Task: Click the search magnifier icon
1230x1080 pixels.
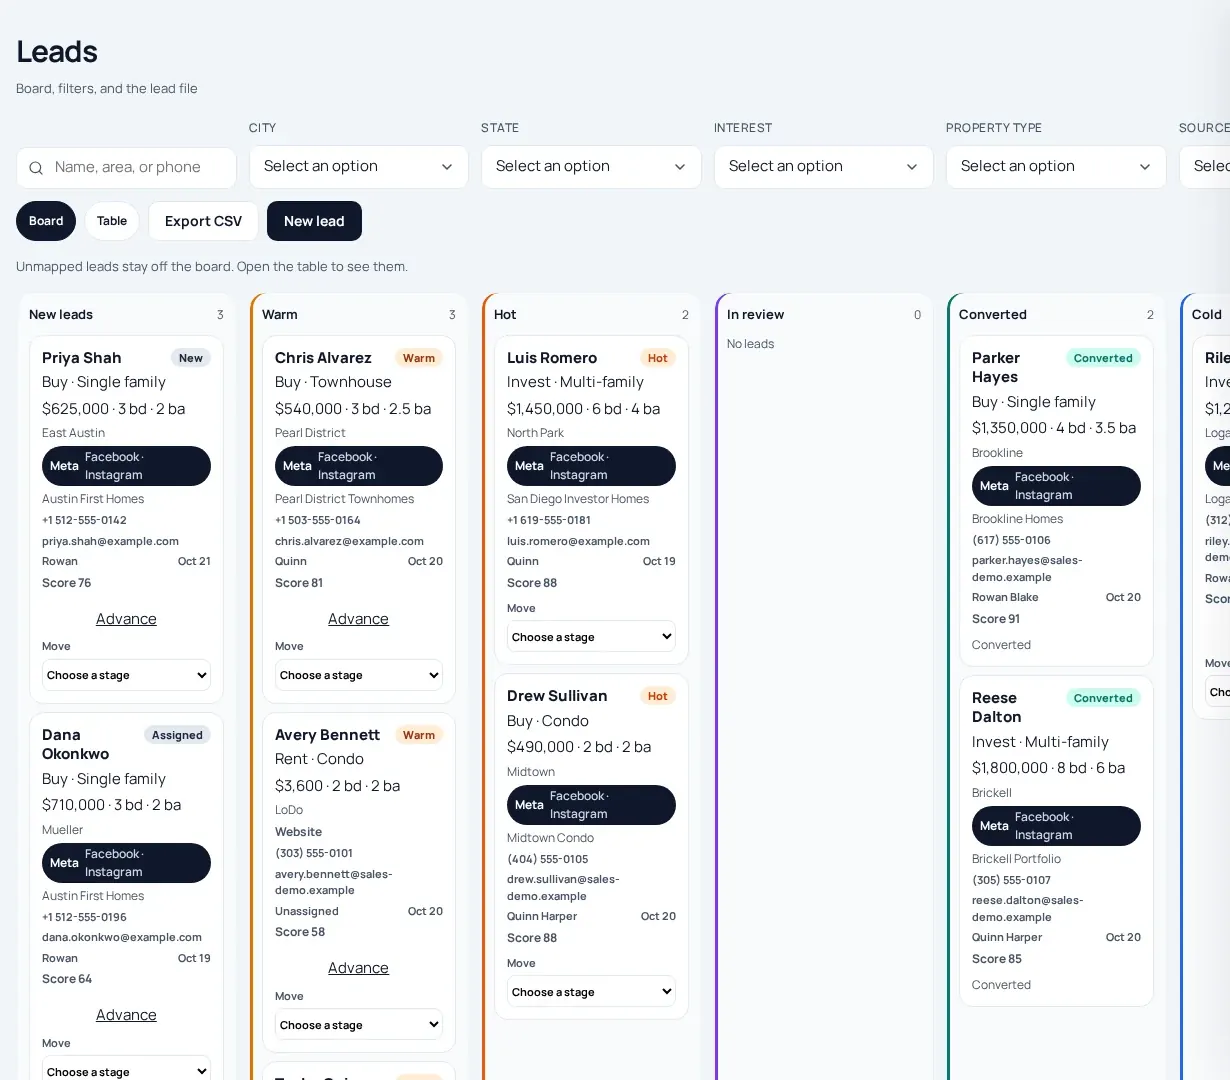Action: coord(36,168)
